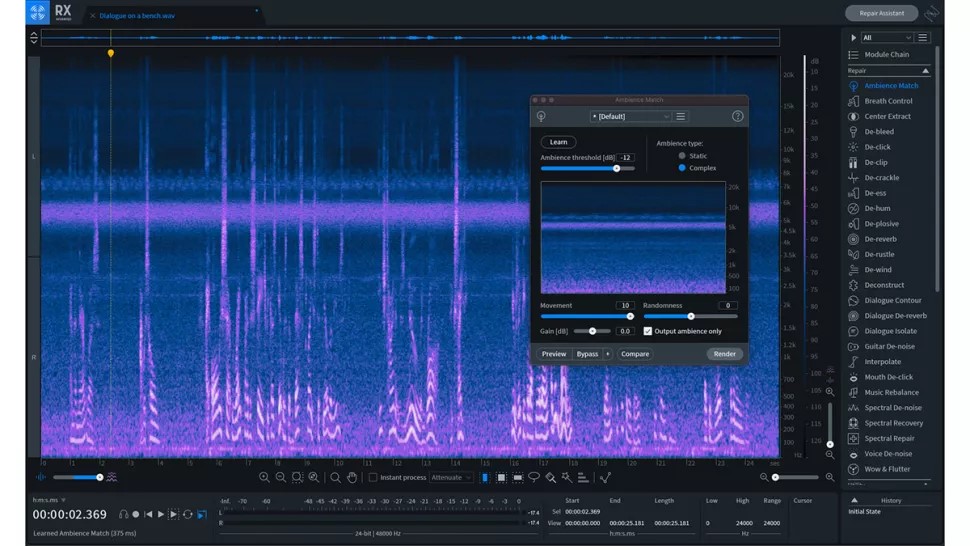Adjust the Ambience threshold slider
The image size is (970, 546).
tap(617, 169)
